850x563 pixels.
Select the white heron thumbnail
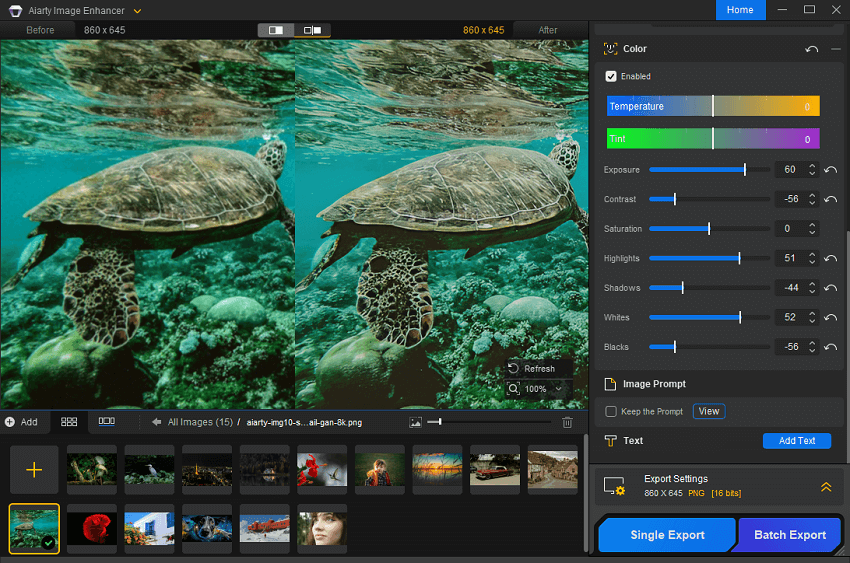coord(149,469)
